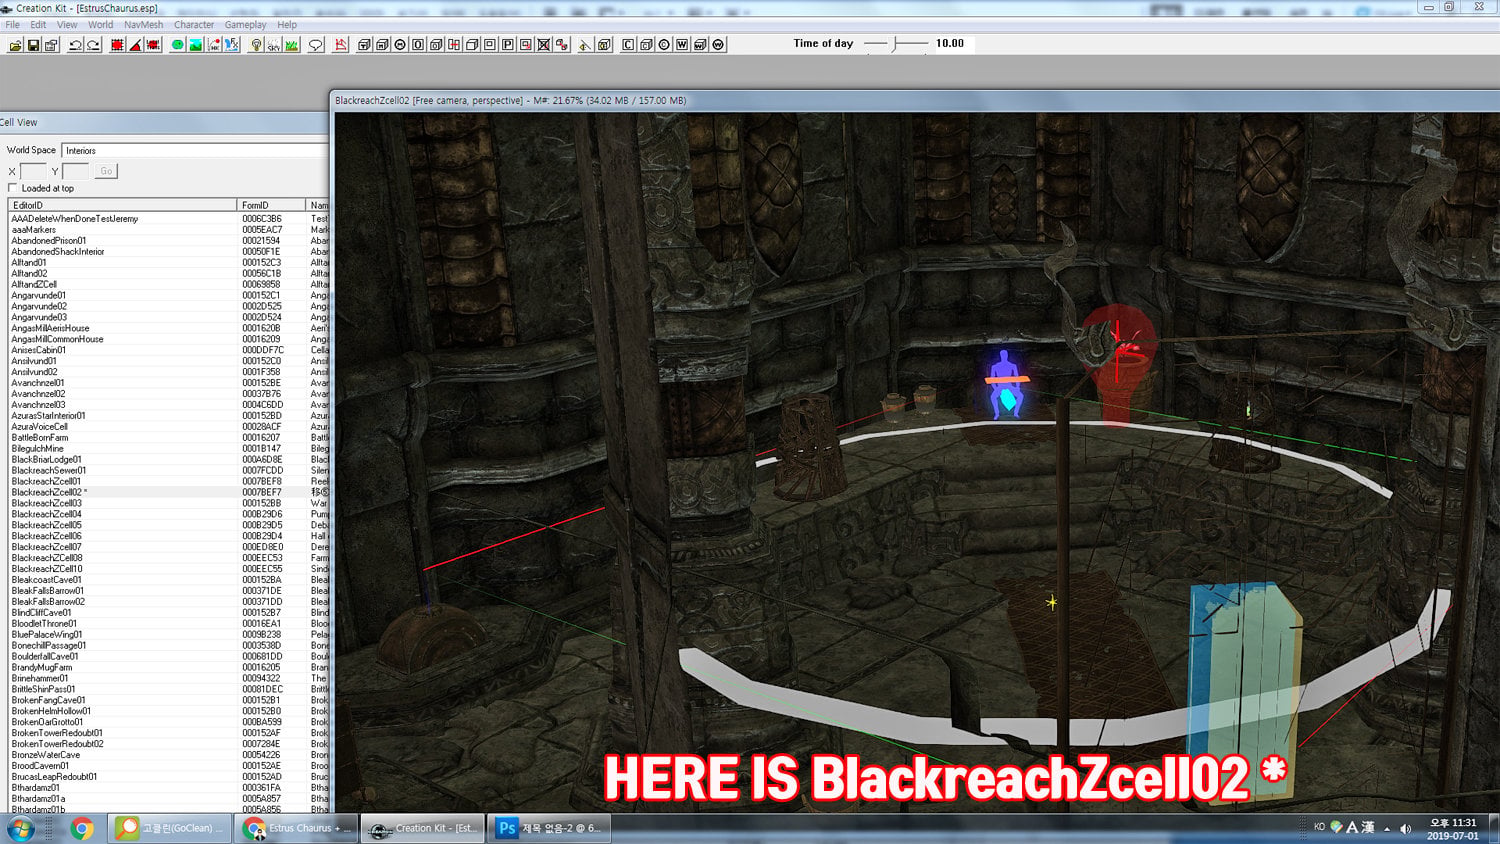Toggle the SKY rendering icon

[x=274, y=45]
